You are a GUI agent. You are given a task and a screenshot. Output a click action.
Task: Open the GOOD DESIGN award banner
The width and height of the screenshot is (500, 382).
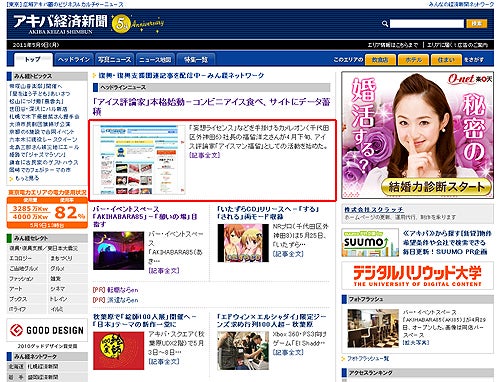pyautogui.click(x=47, y=330)
